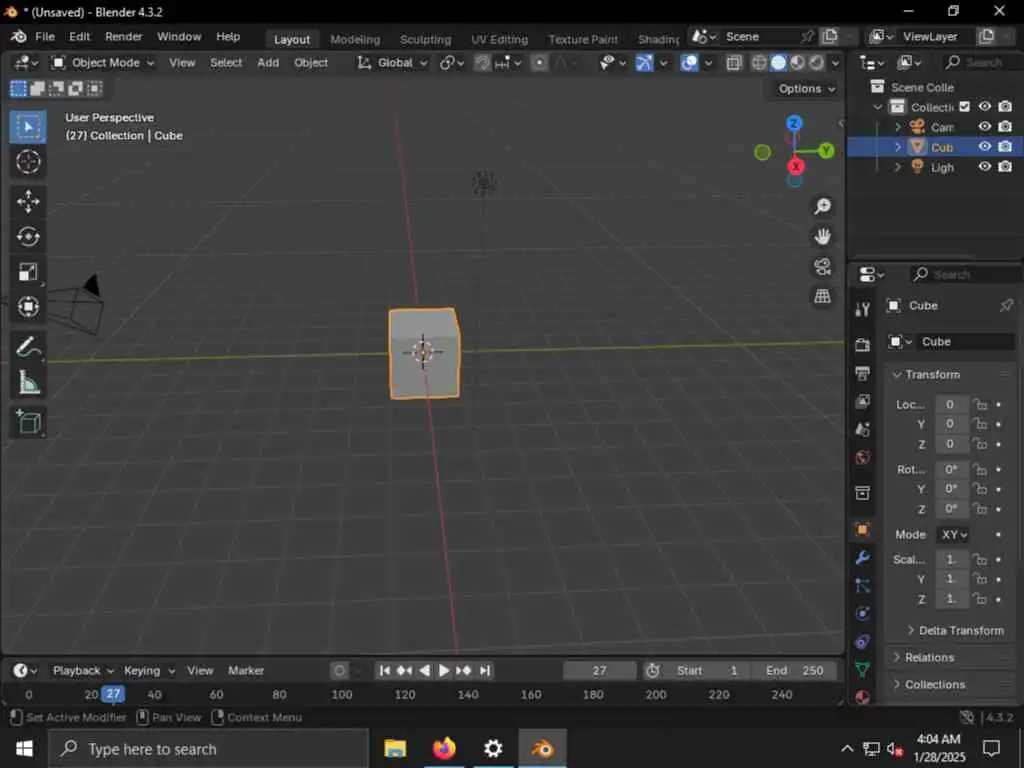Click current frame field showing 27
The image size is (1024, 768).
click(x=600, y=671)
